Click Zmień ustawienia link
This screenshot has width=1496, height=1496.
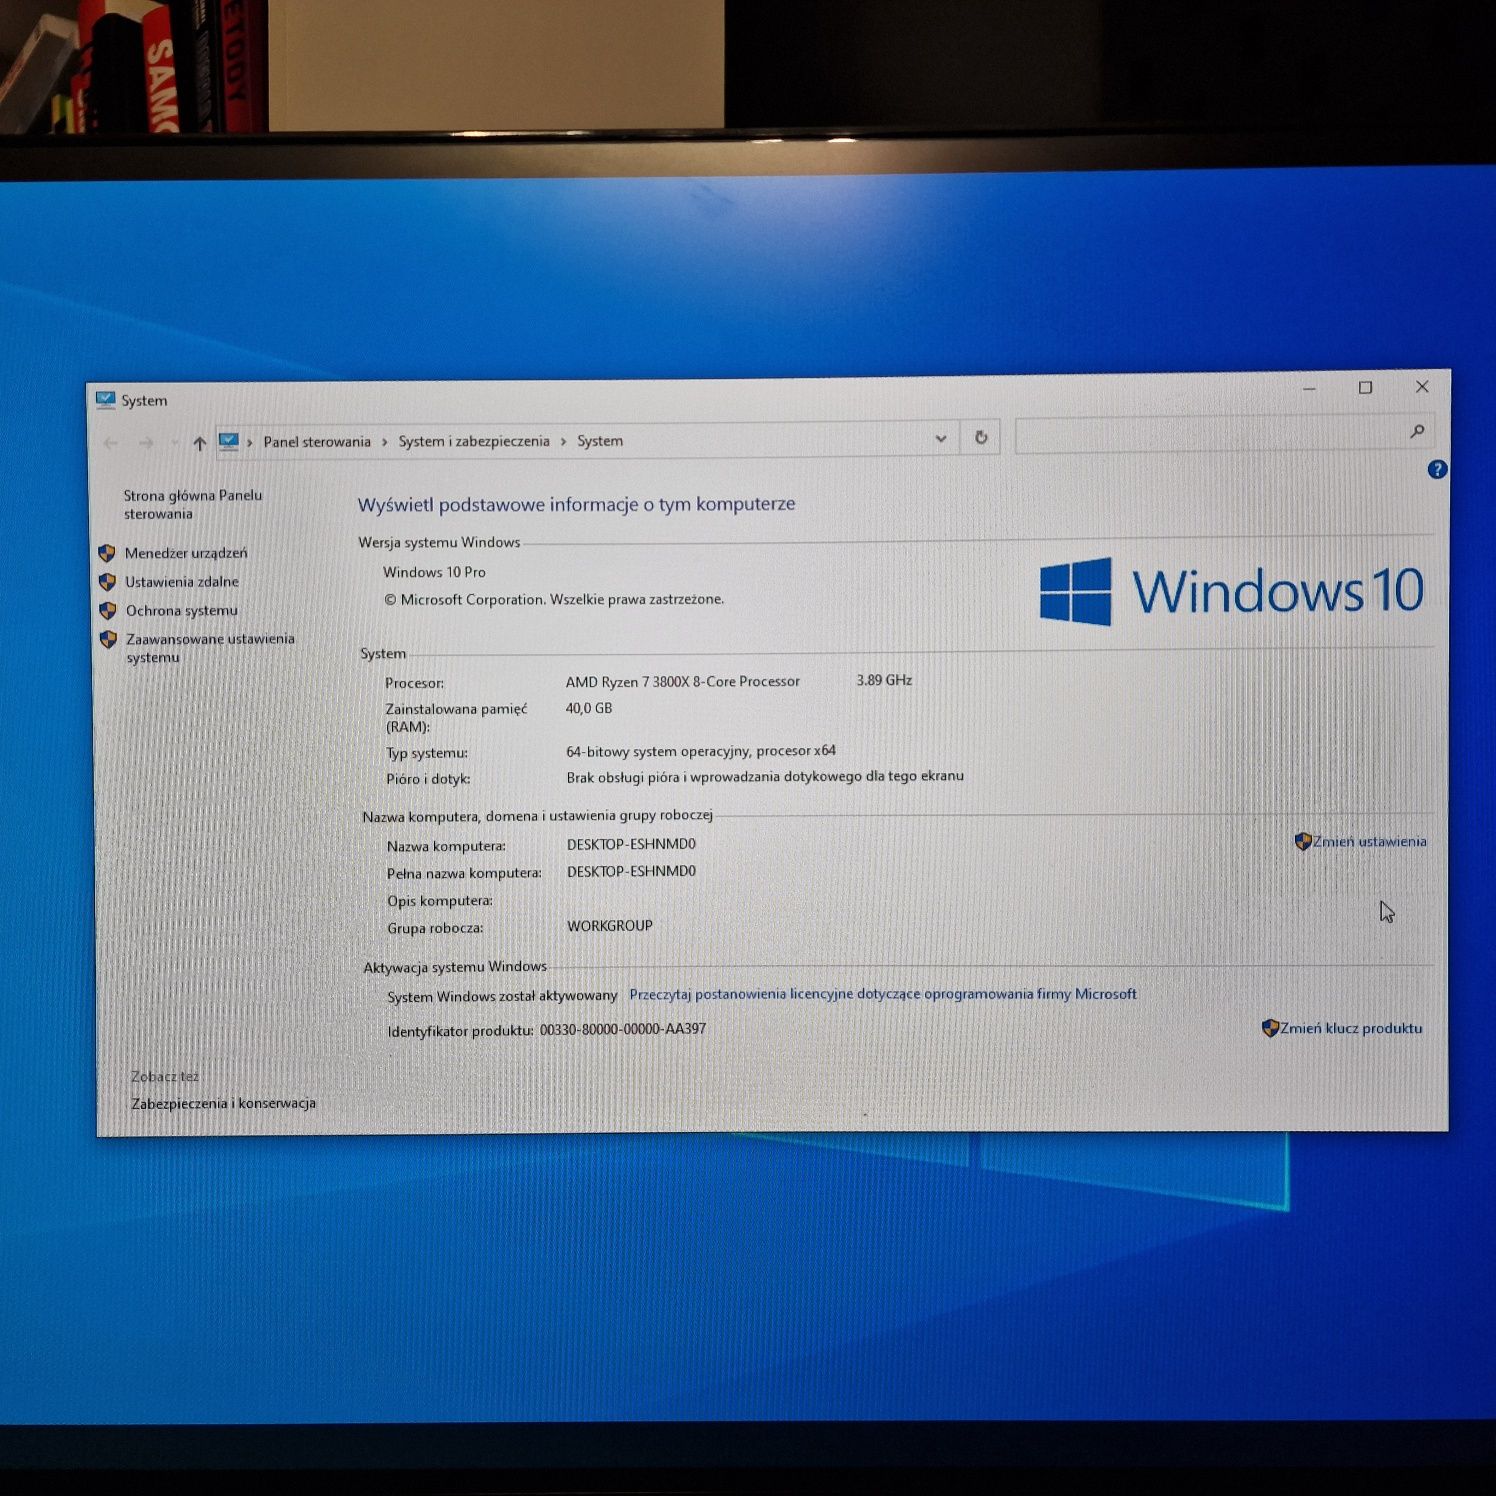pyautogui.click(x=1370, y=841)
